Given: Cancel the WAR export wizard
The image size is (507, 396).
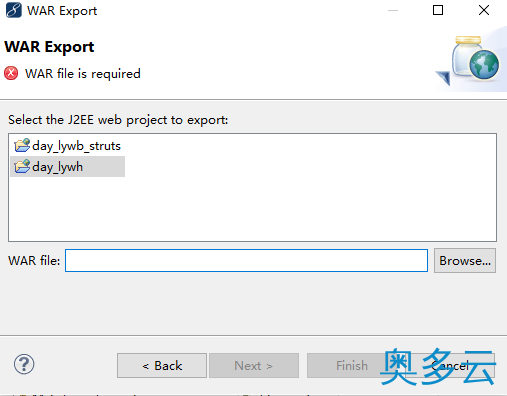Looking at the screenshot, I should click(450, 366).
